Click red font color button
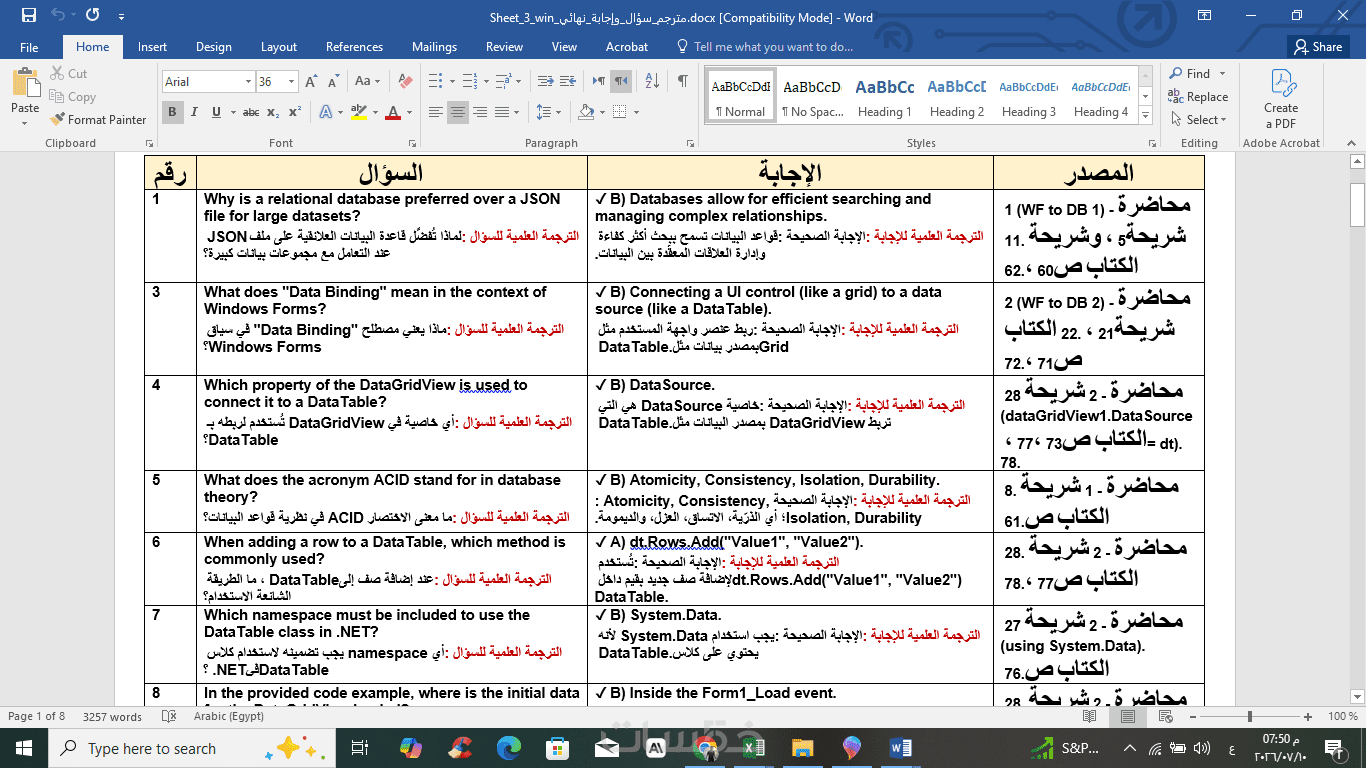Image resolution: width=1366 pixels, height=768 pixels. click(393, 112)
